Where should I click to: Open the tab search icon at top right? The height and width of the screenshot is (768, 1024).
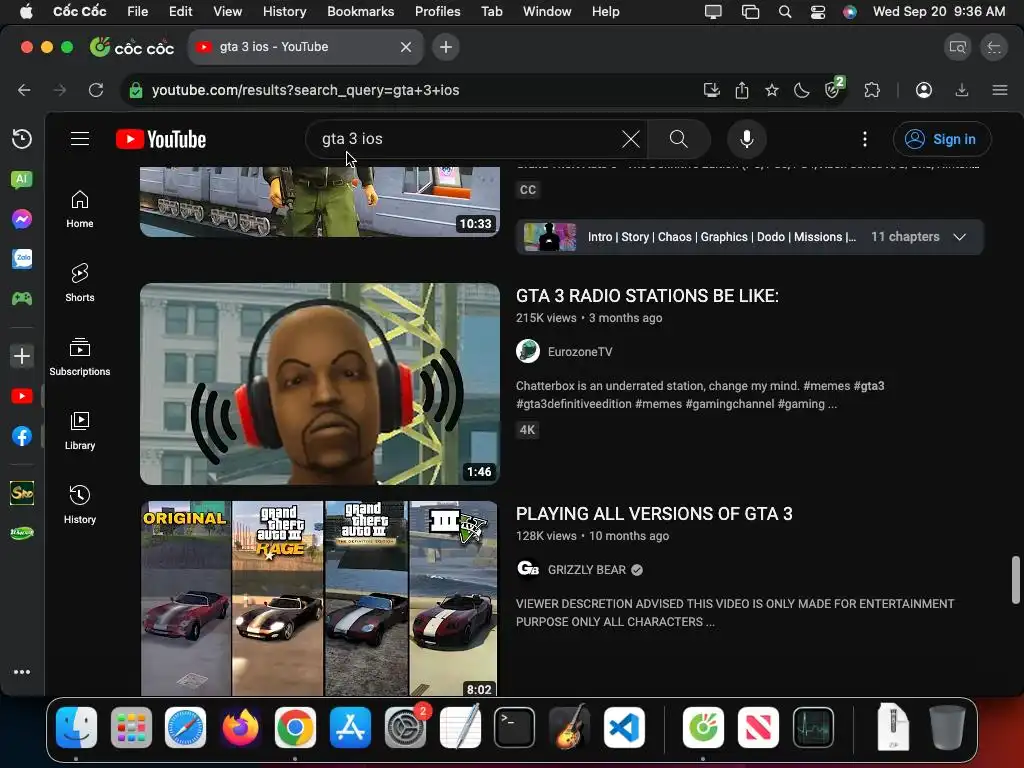(x=957, y=47)
